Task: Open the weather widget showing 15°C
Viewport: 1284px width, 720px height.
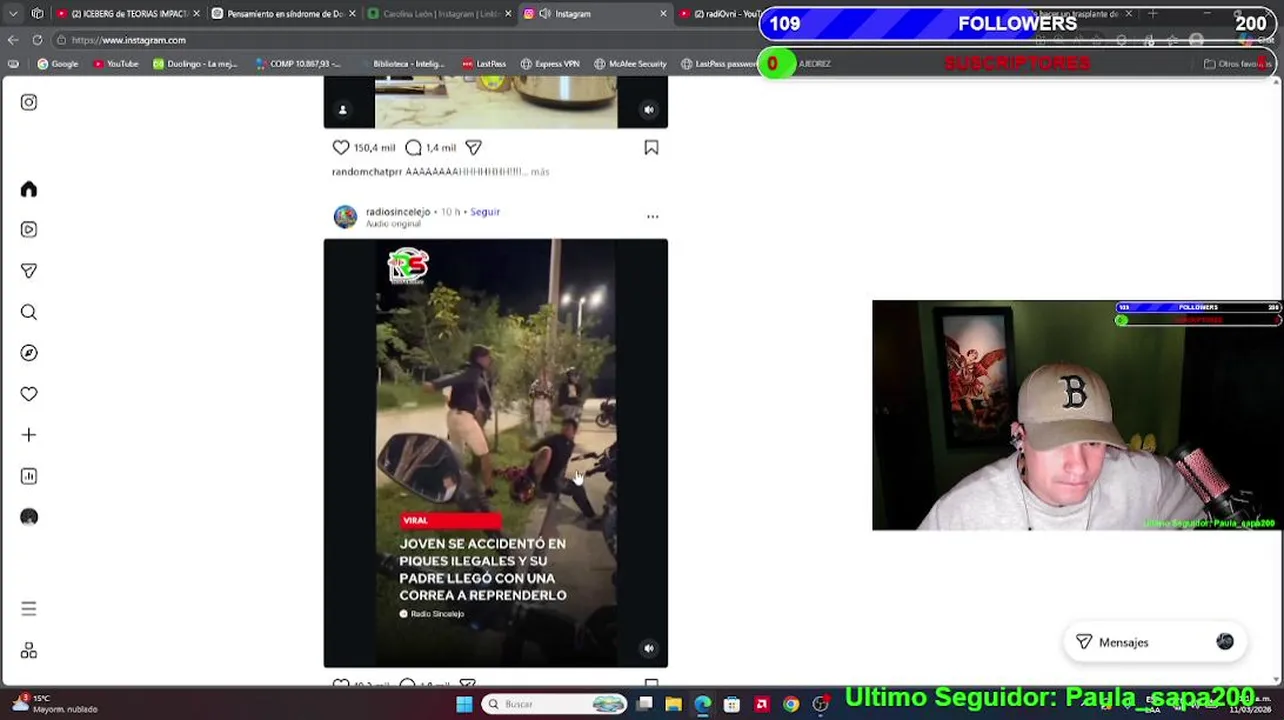Action: pos(55,704)
